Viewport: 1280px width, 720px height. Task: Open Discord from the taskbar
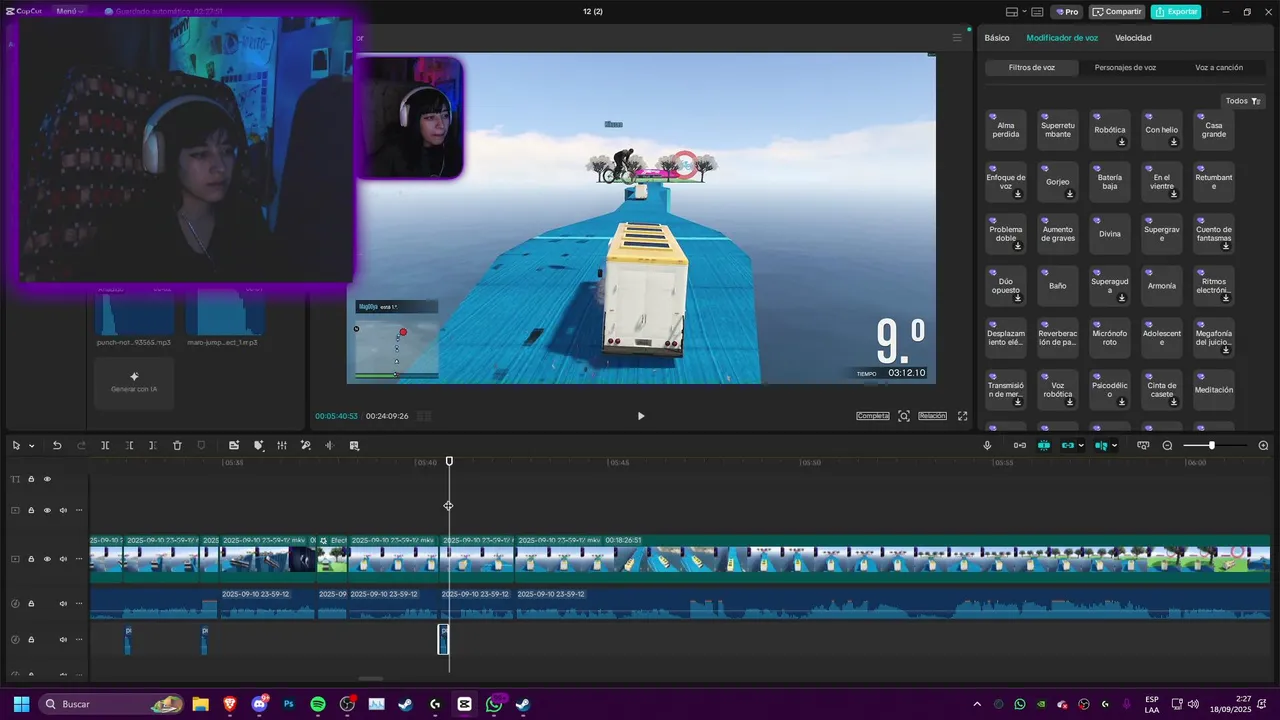pos(260,704)
